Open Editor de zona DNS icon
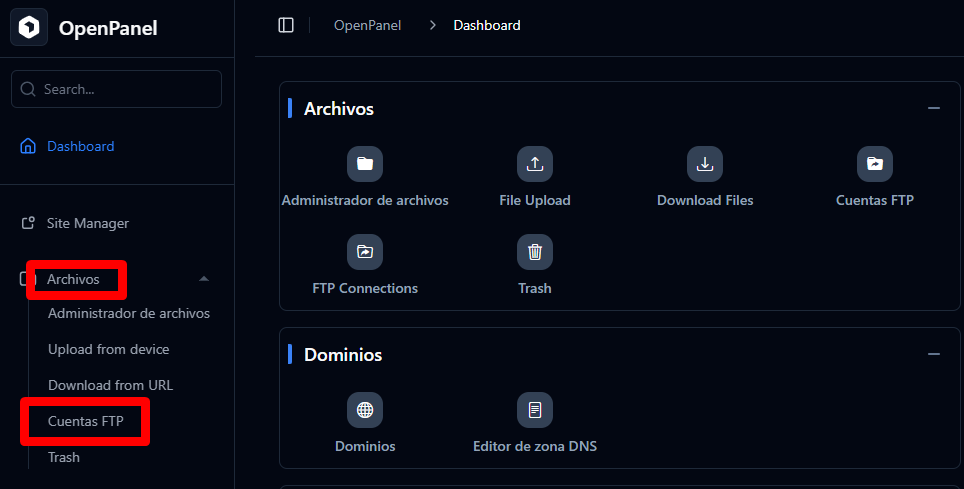 click(535, 410)
